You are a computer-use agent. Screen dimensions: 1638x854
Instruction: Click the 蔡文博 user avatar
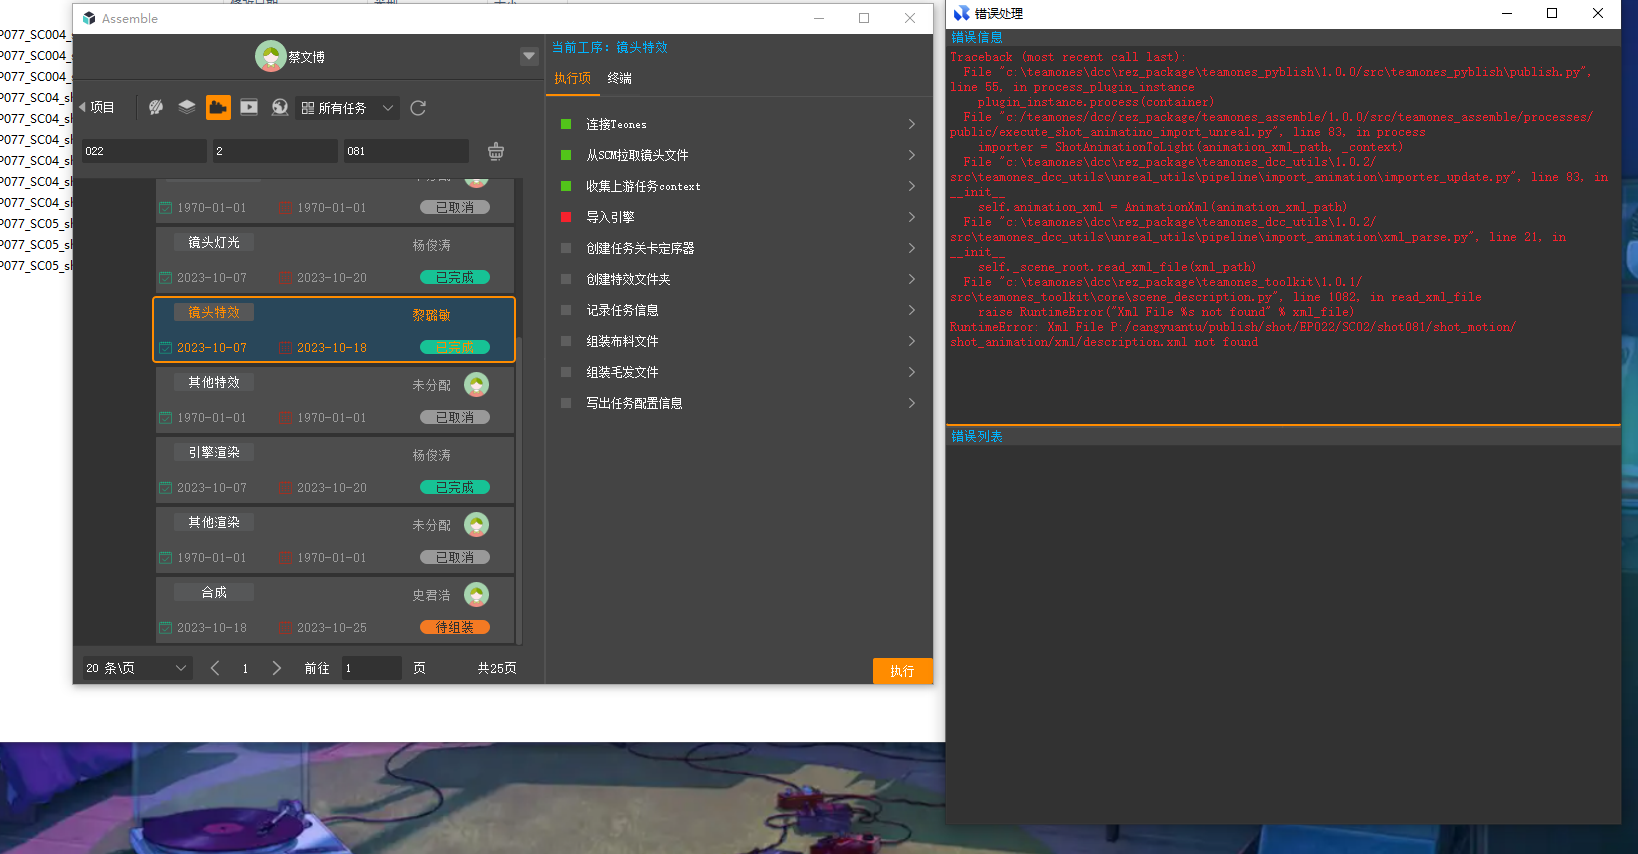pyautogui.click(x=270, y=56)
